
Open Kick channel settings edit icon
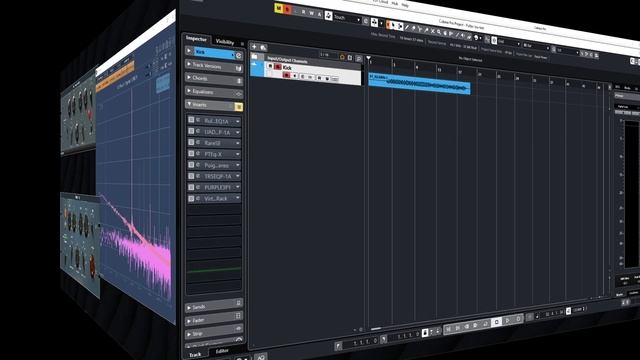click(239, 56)
